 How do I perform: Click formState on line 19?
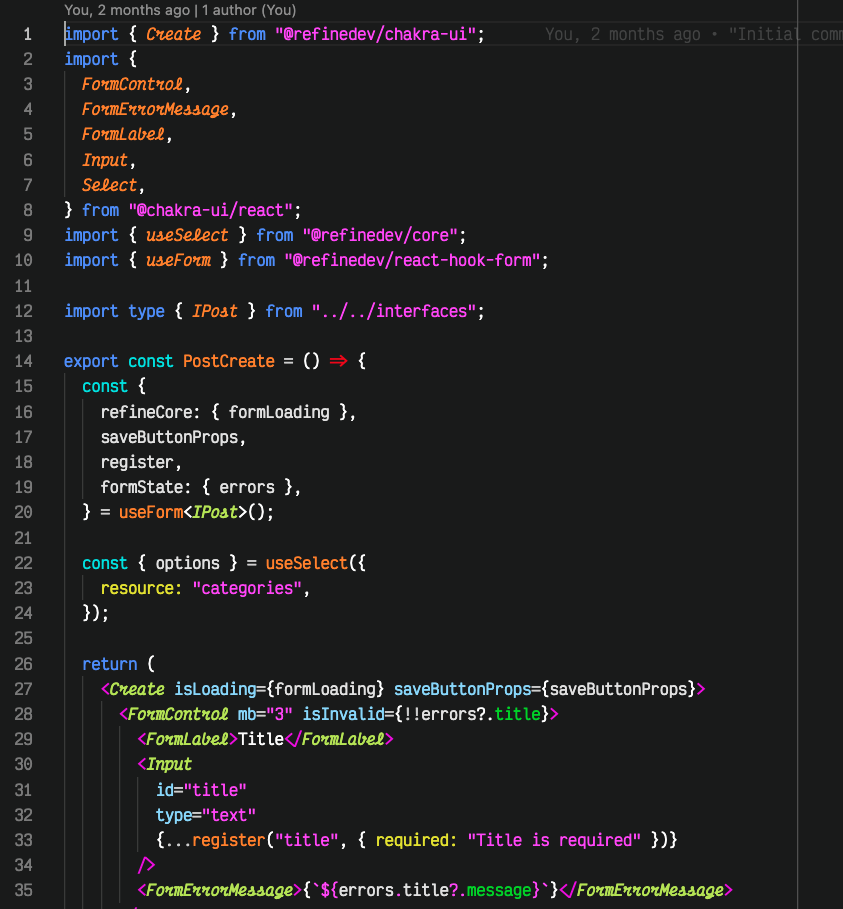[x=141, y=488]
